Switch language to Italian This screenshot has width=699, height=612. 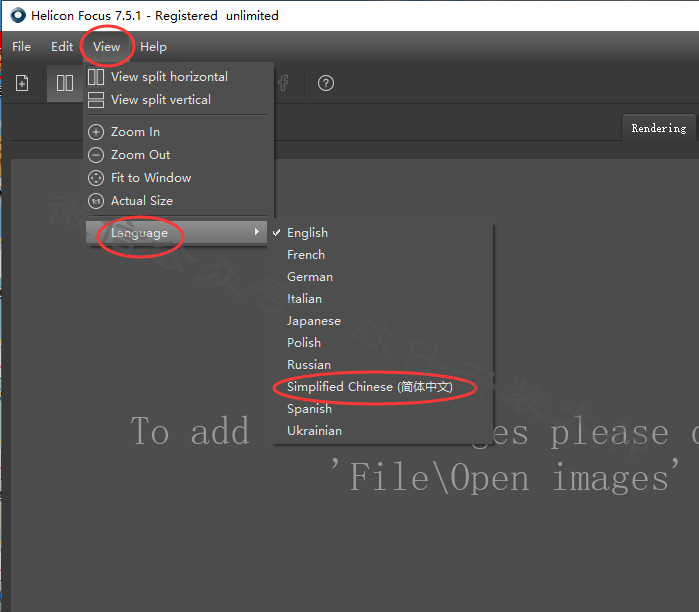(x=383, y=299)
